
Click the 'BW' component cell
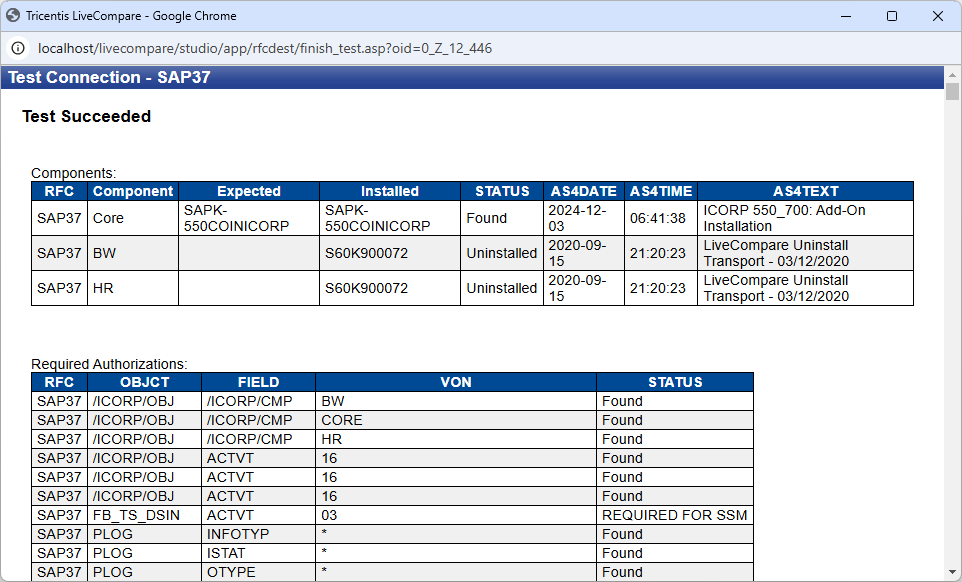click(133, 253)
